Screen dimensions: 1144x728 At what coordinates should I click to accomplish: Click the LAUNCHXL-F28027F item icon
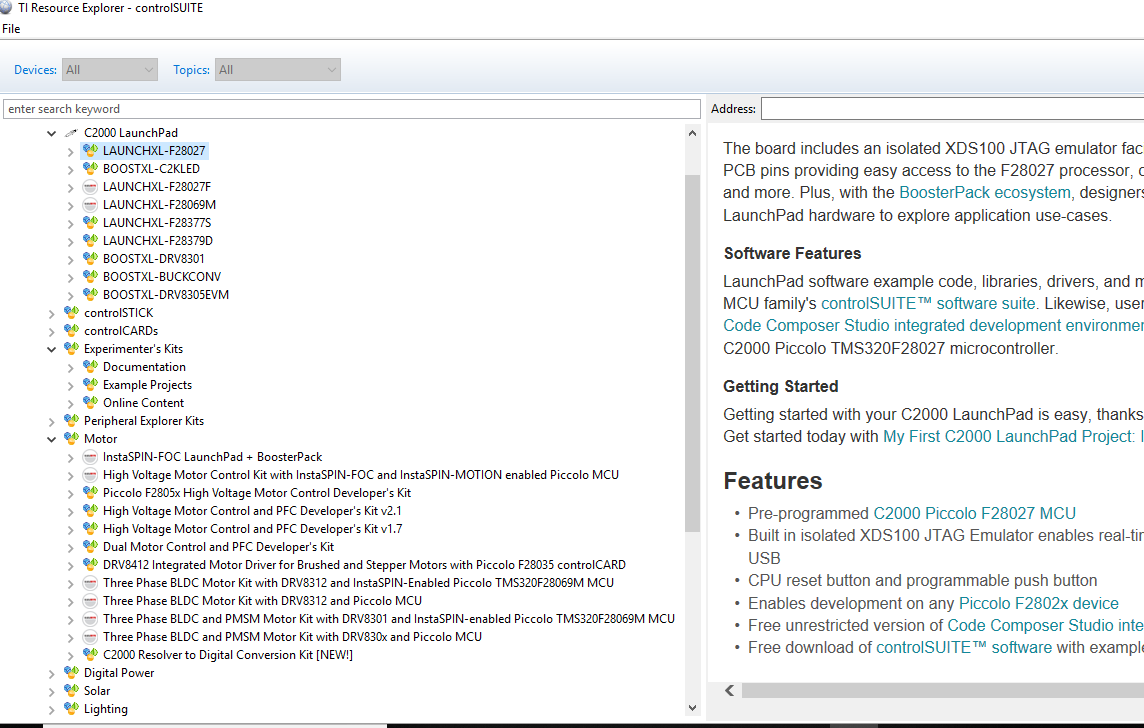coord(90,187)
